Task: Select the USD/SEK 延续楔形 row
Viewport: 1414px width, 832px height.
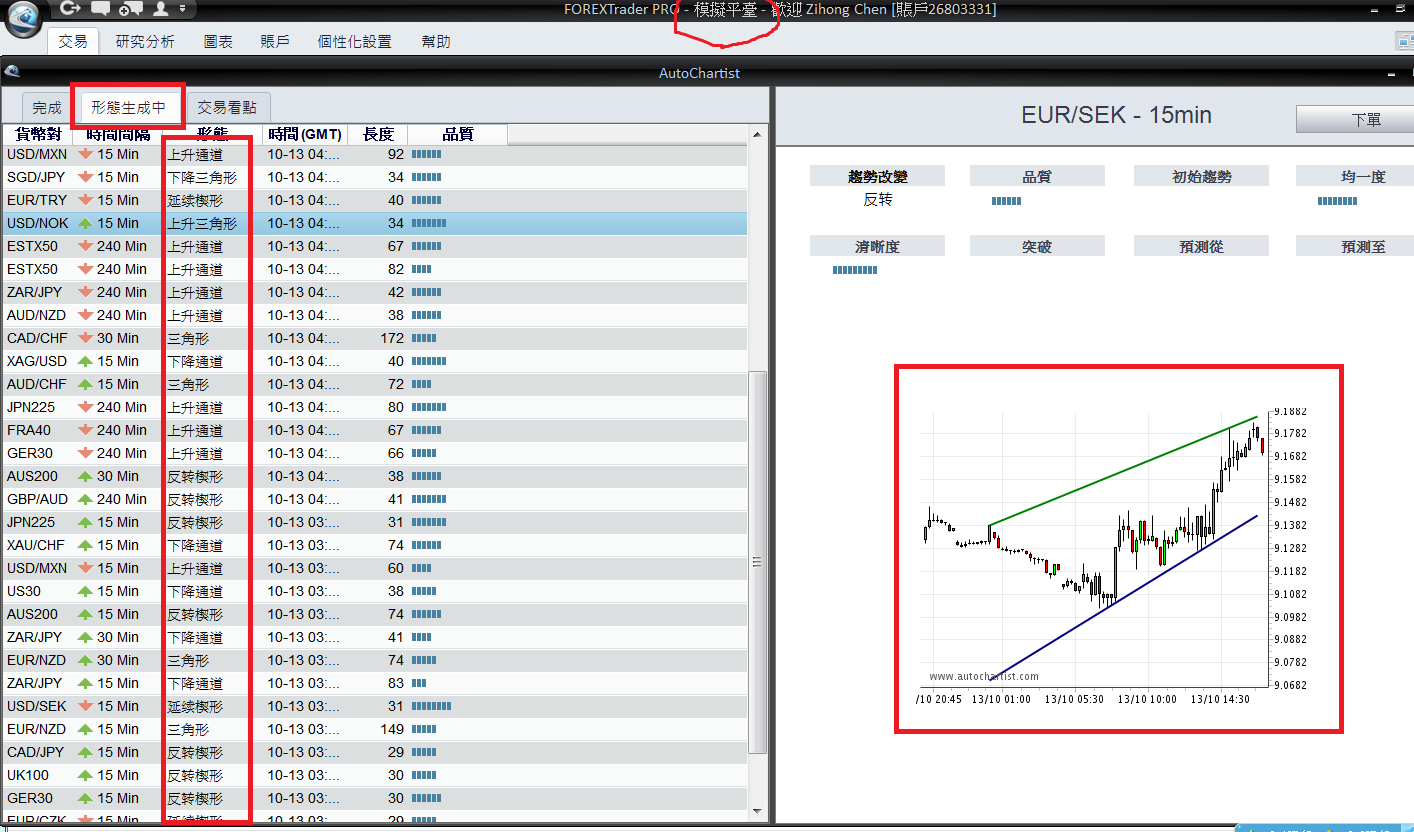Action: (375, 706)
